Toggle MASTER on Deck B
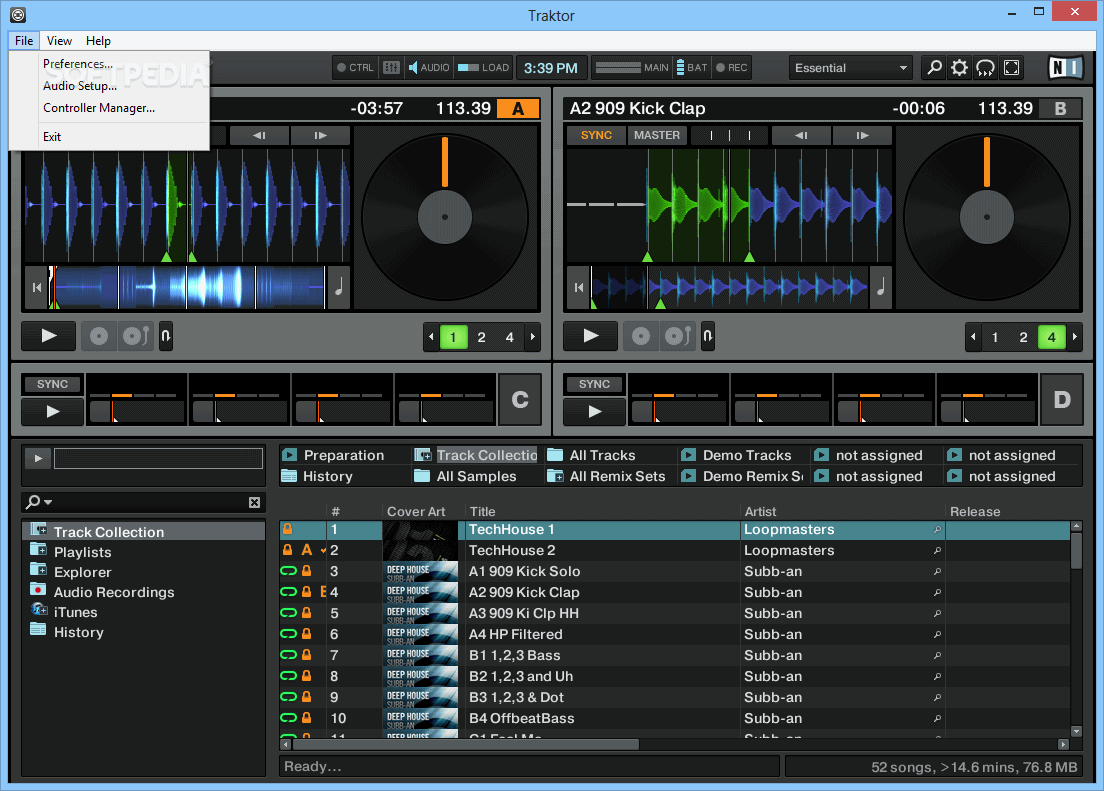Image resolution: width=1104 pixels, height=791 pixels. (657, 135)
